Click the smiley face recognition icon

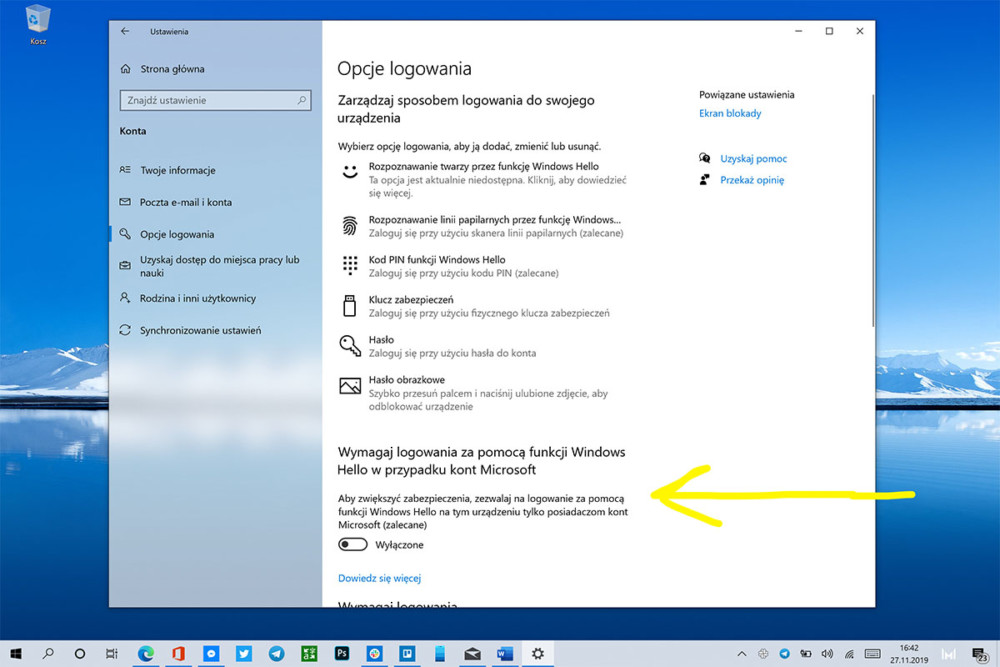349,171
